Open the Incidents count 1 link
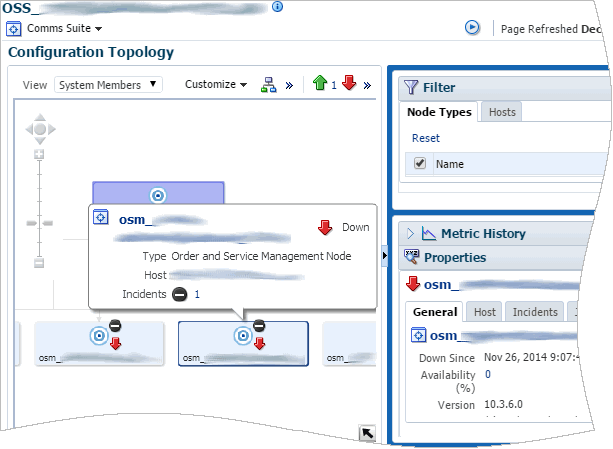Screen dimensions: 613x449 pos(197,294)
